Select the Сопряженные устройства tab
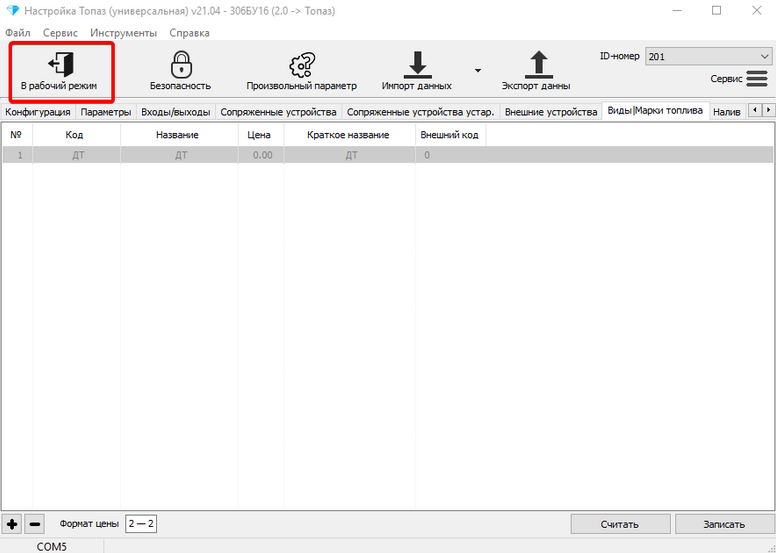 click(278, 112)
